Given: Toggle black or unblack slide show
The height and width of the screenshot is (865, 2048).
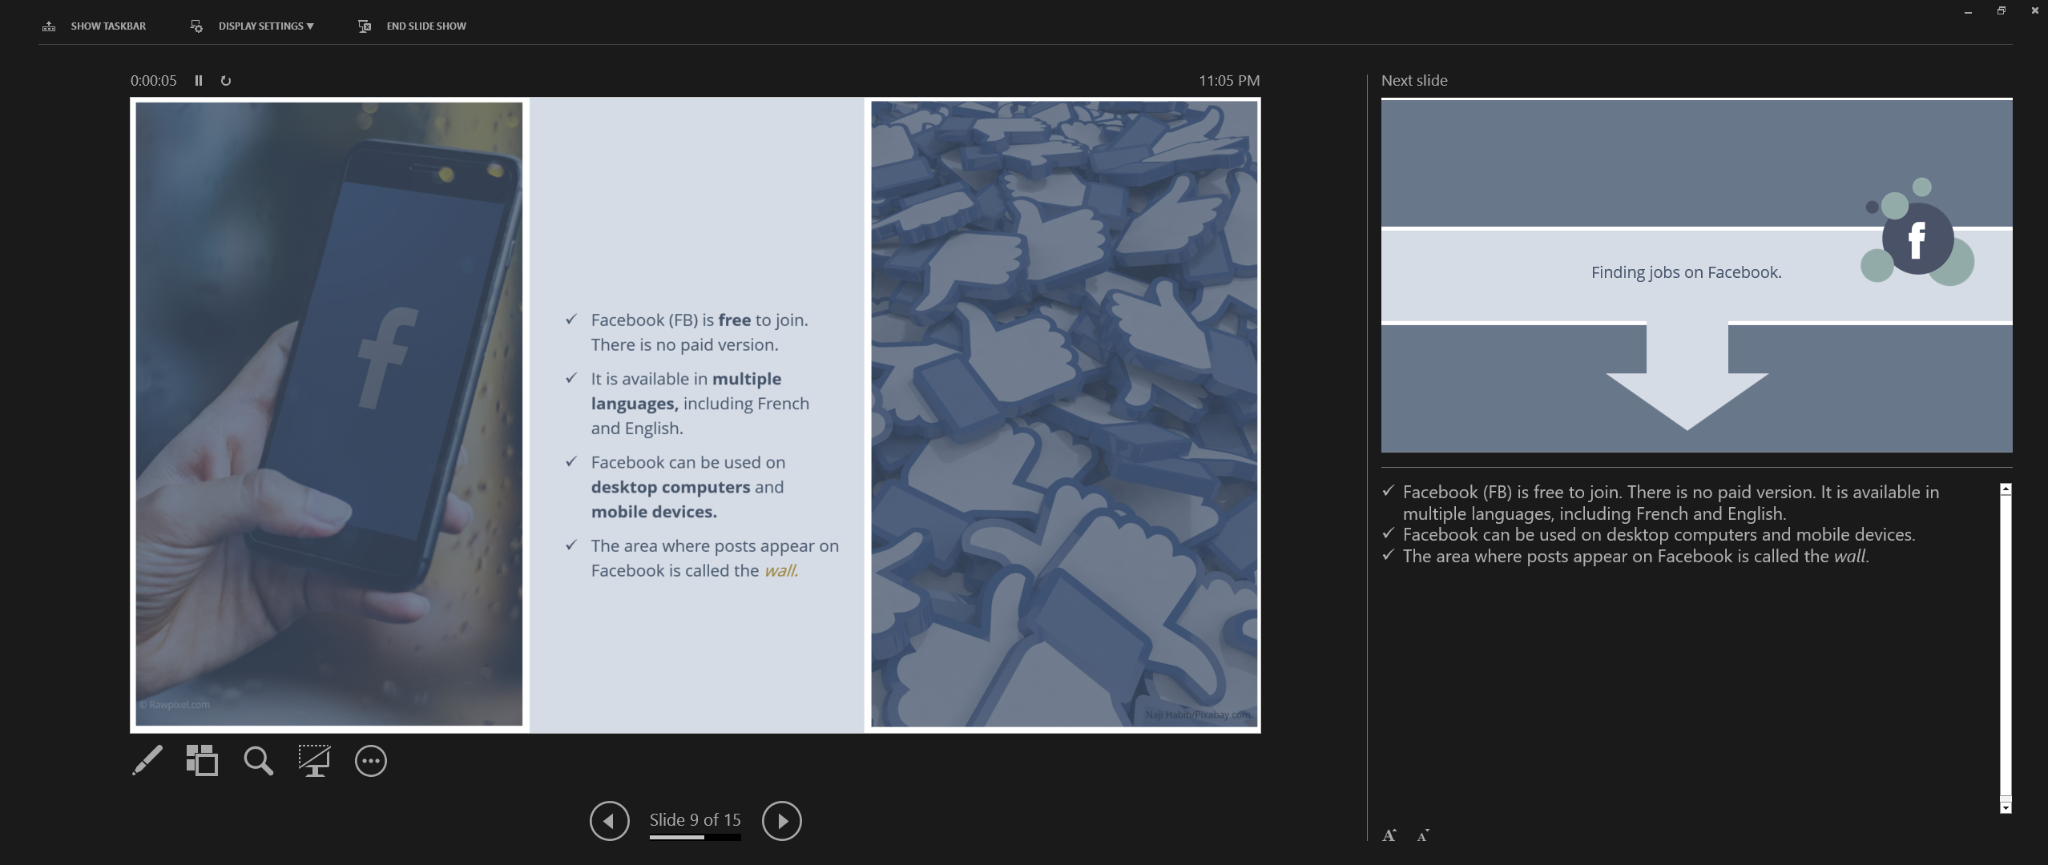Looking at the screenshot, I should click(314, 761).
